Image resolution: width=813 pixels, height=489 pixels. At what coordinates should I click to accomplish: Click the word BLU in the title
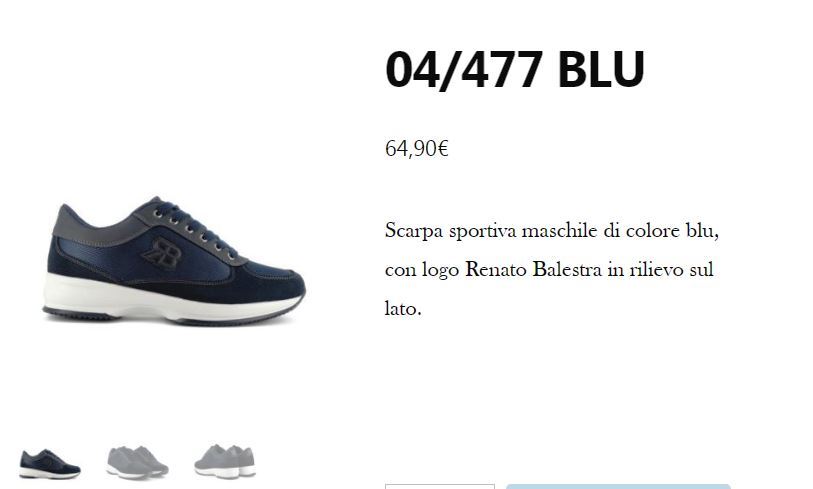[x=601, y=69]
